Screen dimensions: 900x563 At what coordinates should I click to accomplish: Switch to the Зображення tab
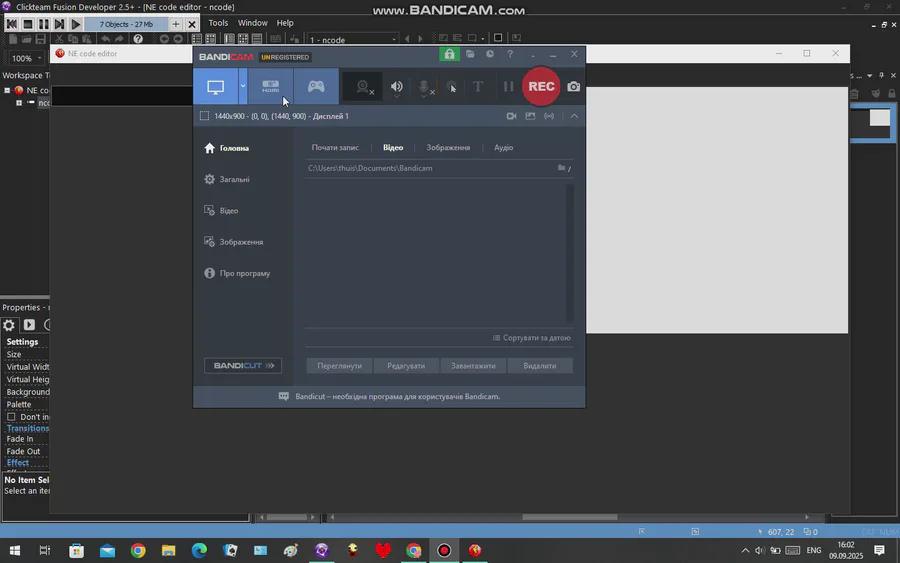pyautogui.click(x=448, y=147)
